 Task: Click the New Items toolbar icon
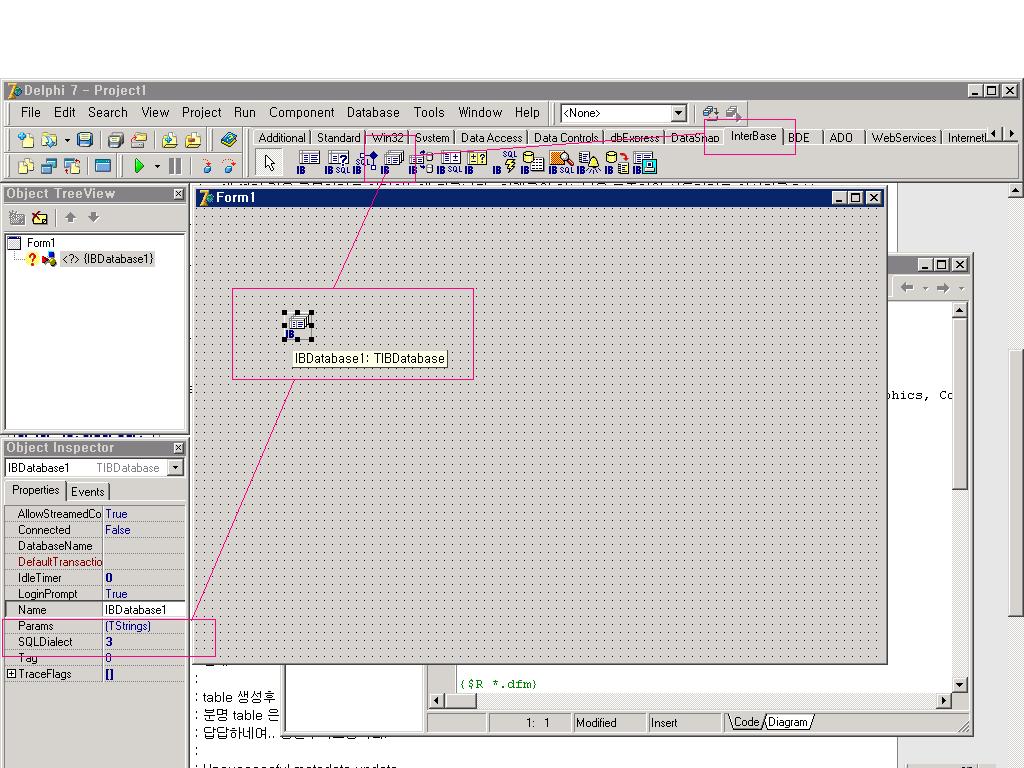pyautogui.click(x=25, y=140)
